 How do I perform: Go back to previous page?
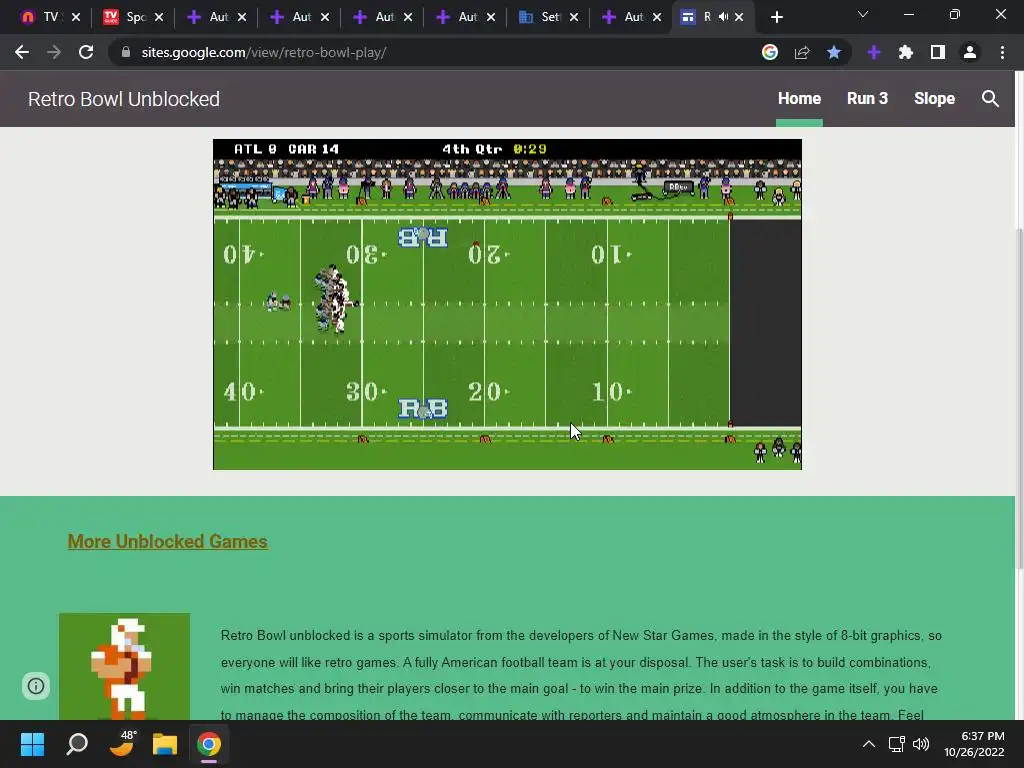pos(22,52)
